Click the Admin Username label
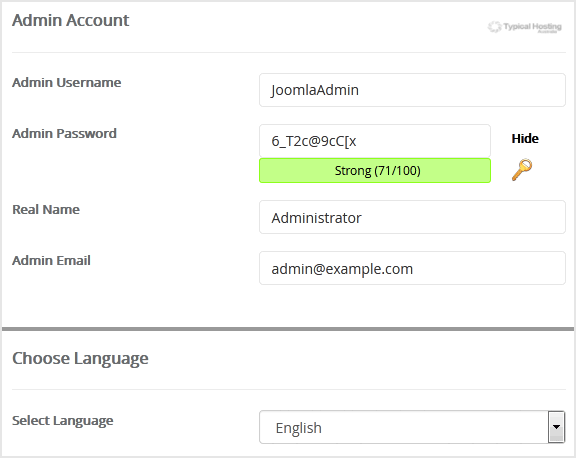This screenshot has height=458, width=576. coord(66,82)
